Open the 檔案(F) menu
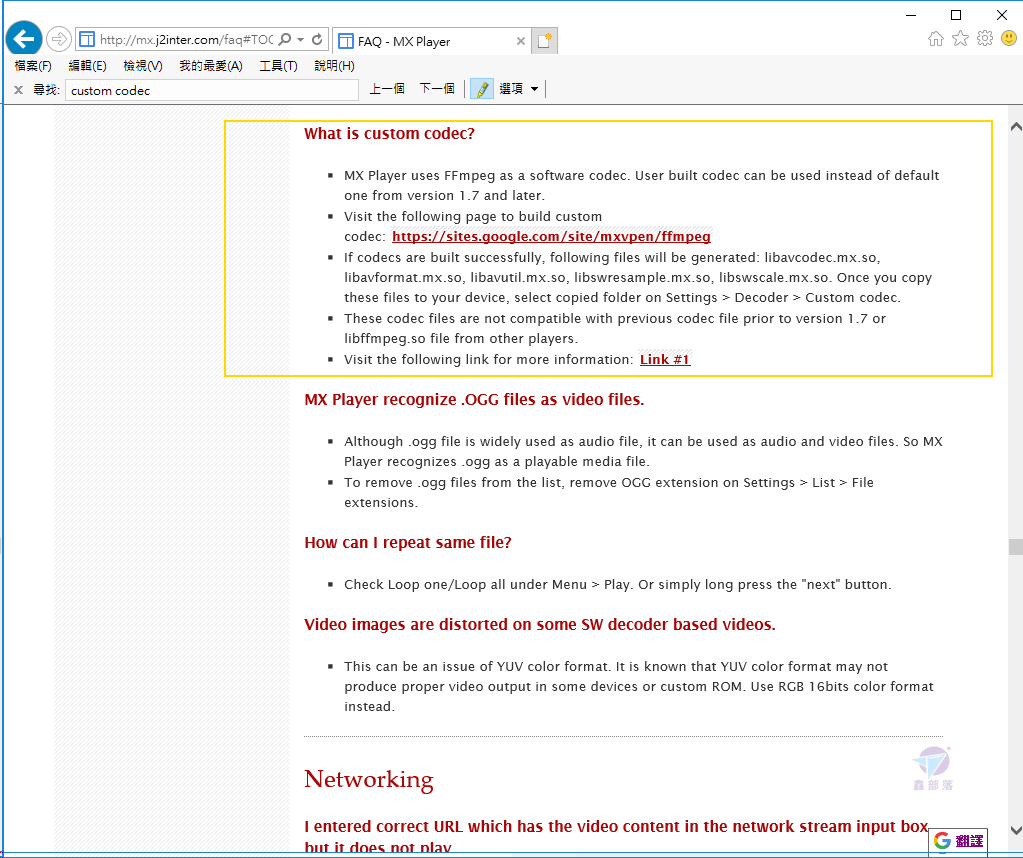The image size is (1023, 858). click(x=33, y=66)
